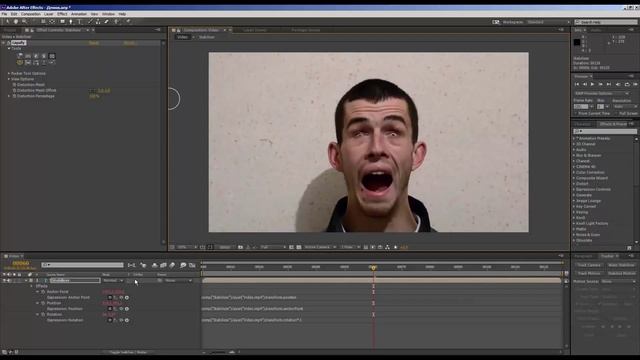Switch to the Stabilizer viewer tab

point(207,37)
